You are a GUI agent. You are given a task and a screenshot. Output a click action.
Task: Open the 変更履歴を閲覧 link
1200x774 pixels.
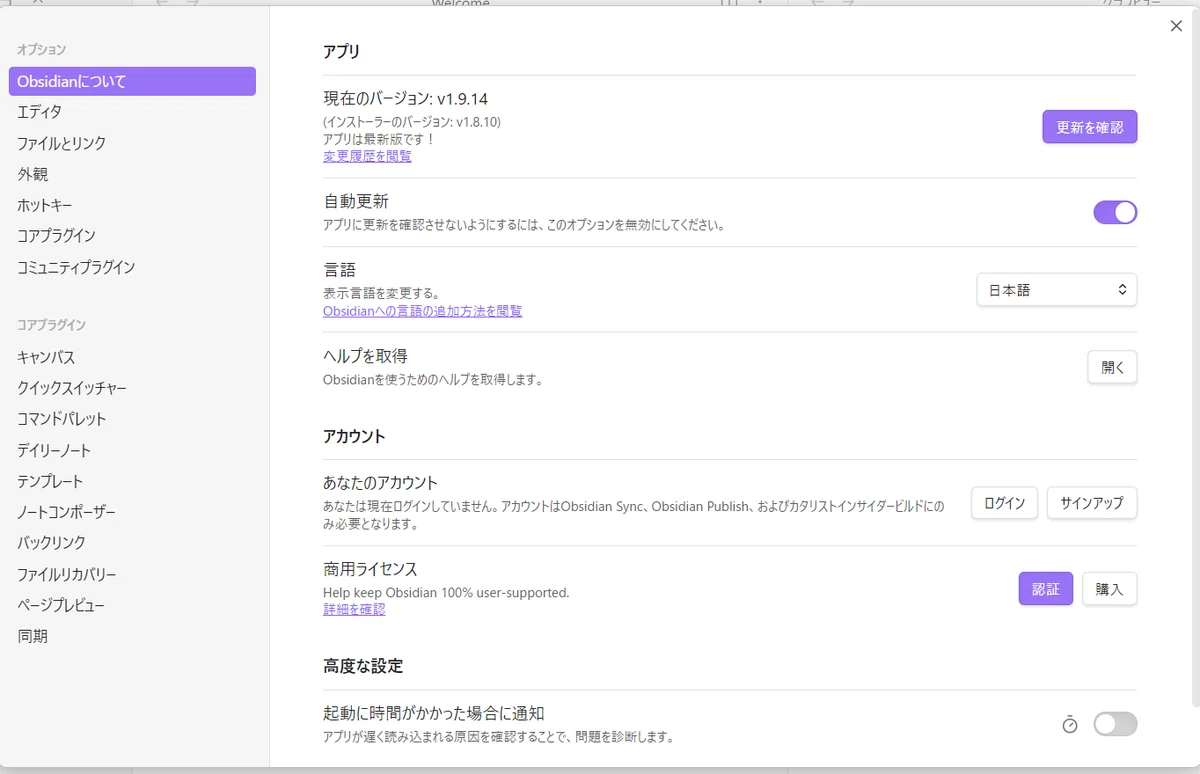click(367, 157)
